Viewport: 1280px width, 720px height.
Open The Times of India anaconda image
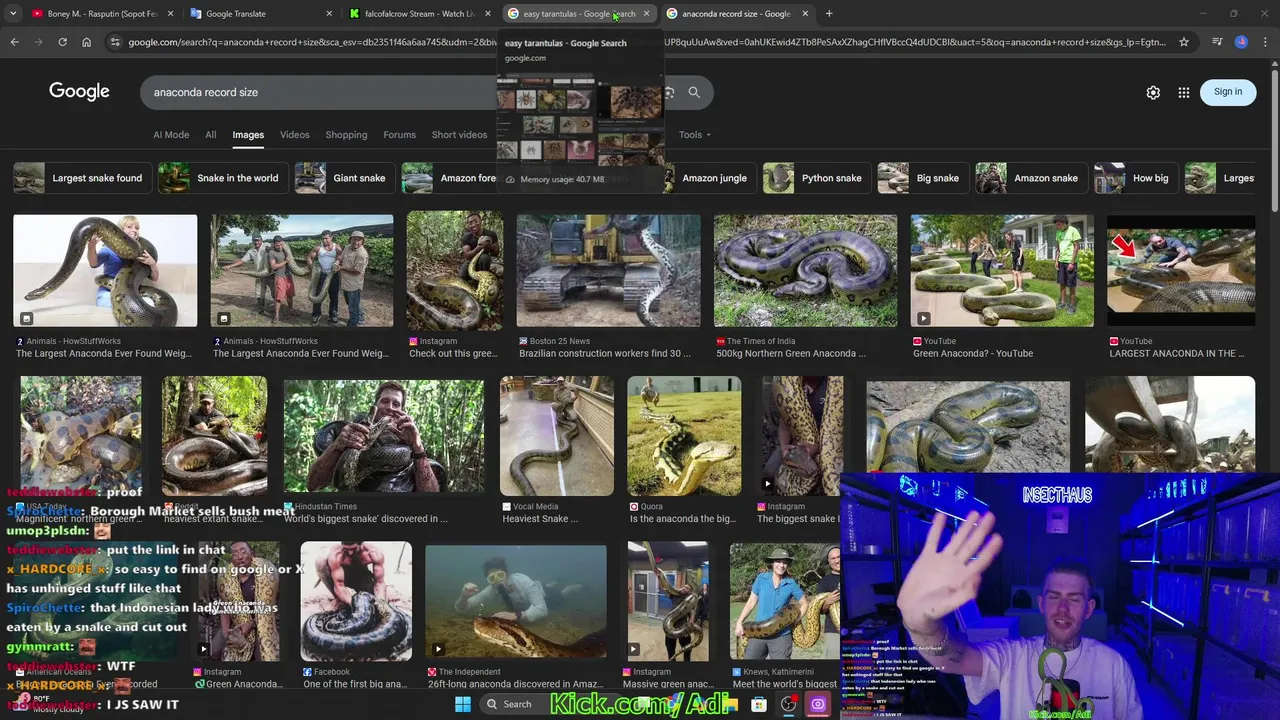click(x=805, y=270)
